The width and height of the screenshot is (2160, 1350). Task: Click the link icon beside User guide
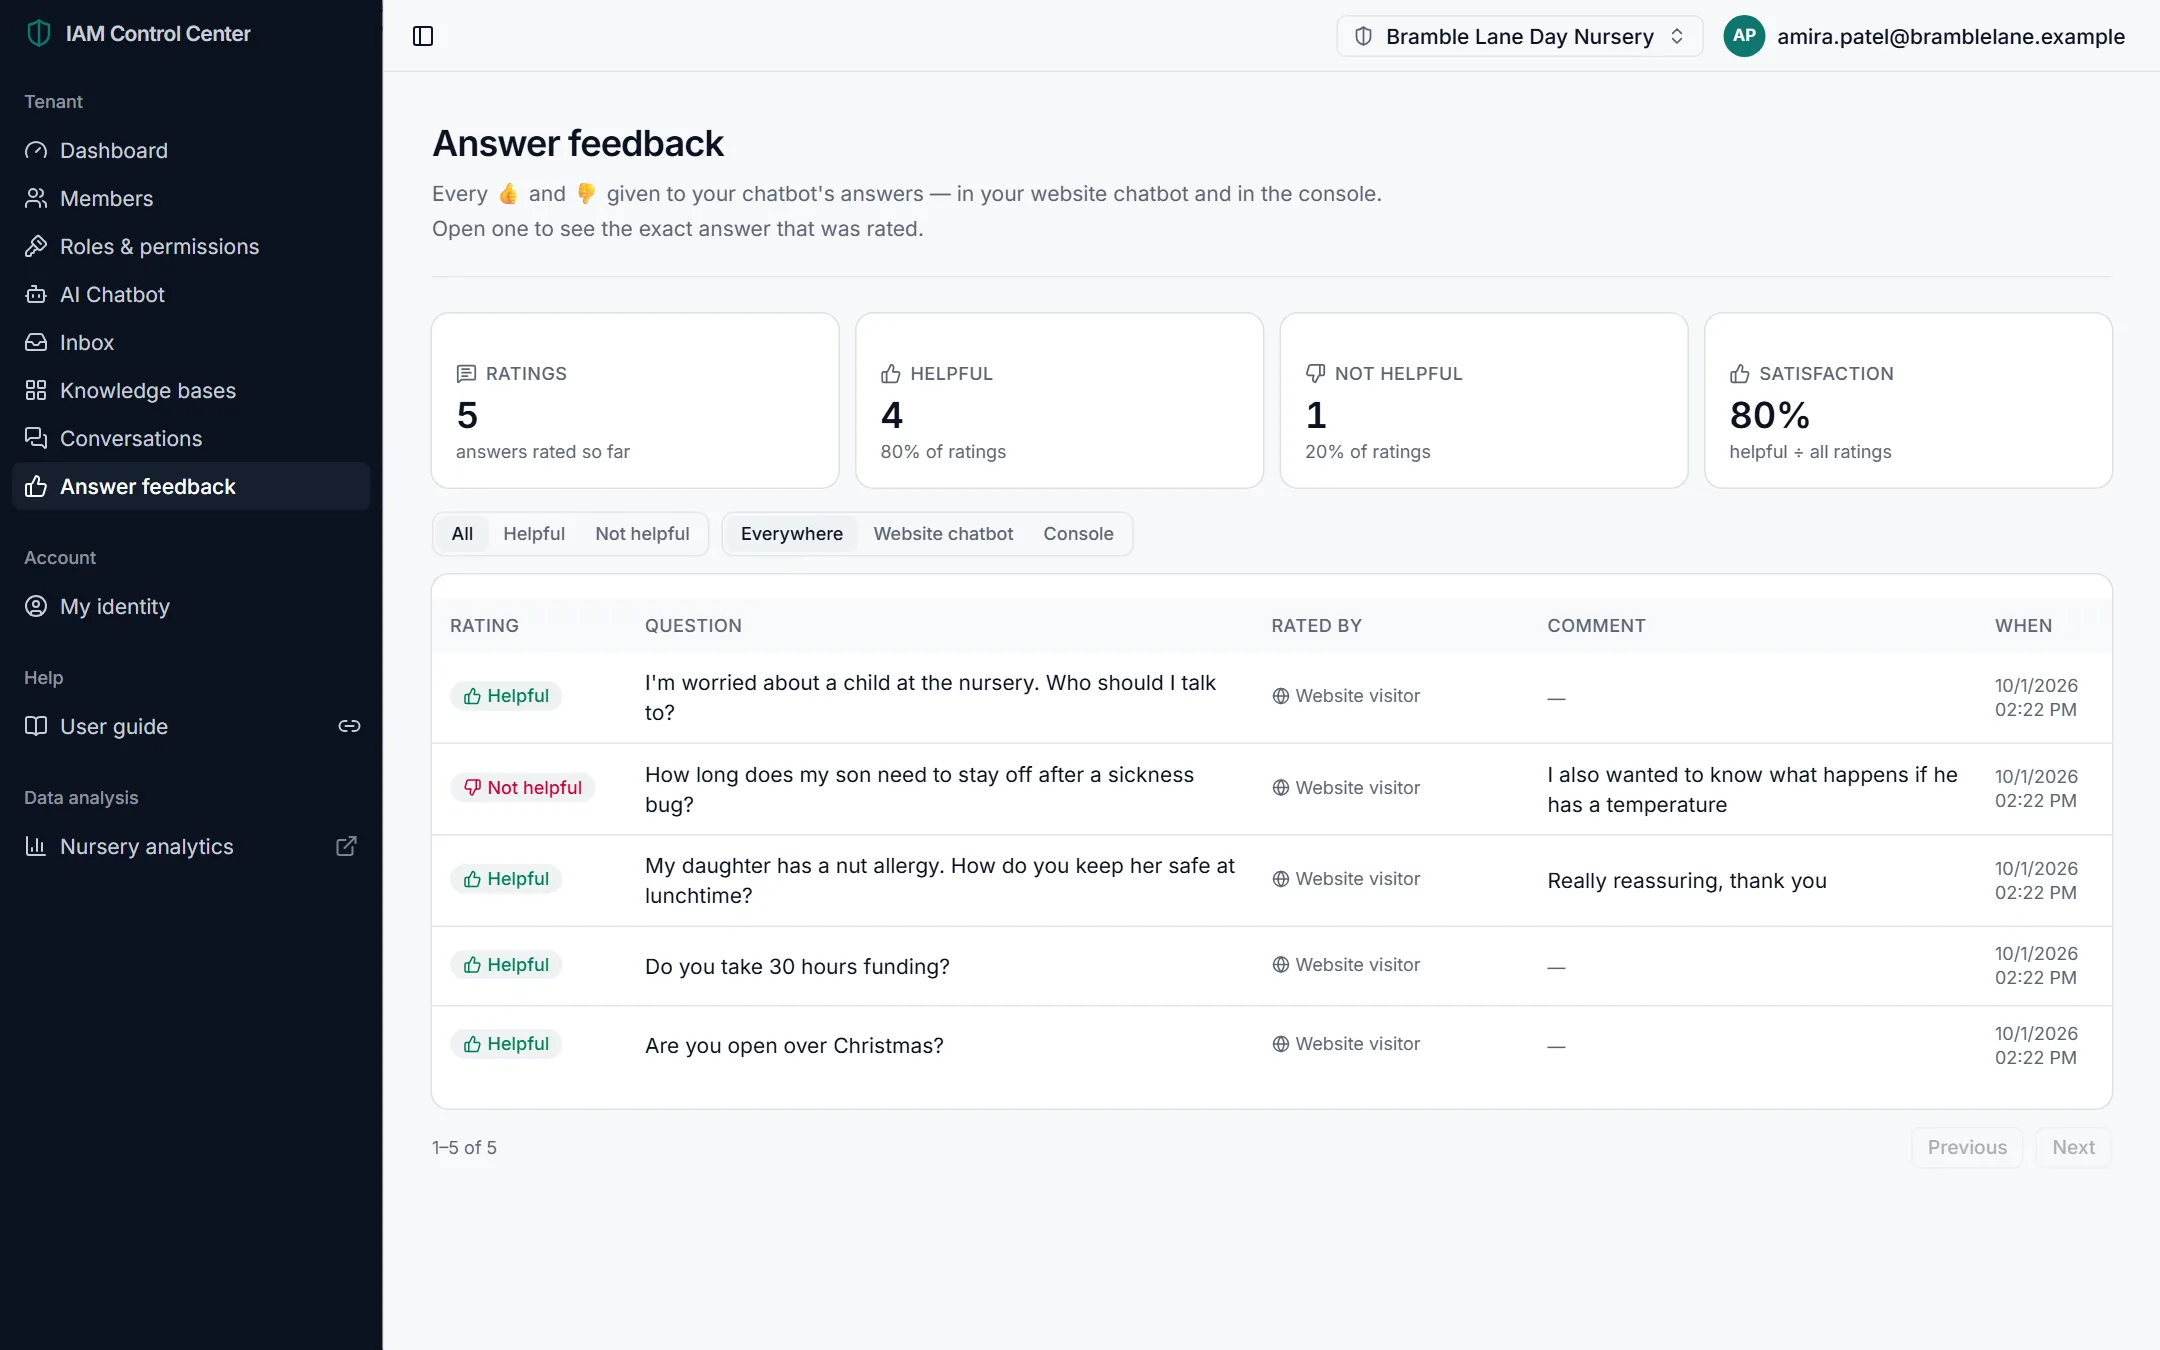click(349, 726)
